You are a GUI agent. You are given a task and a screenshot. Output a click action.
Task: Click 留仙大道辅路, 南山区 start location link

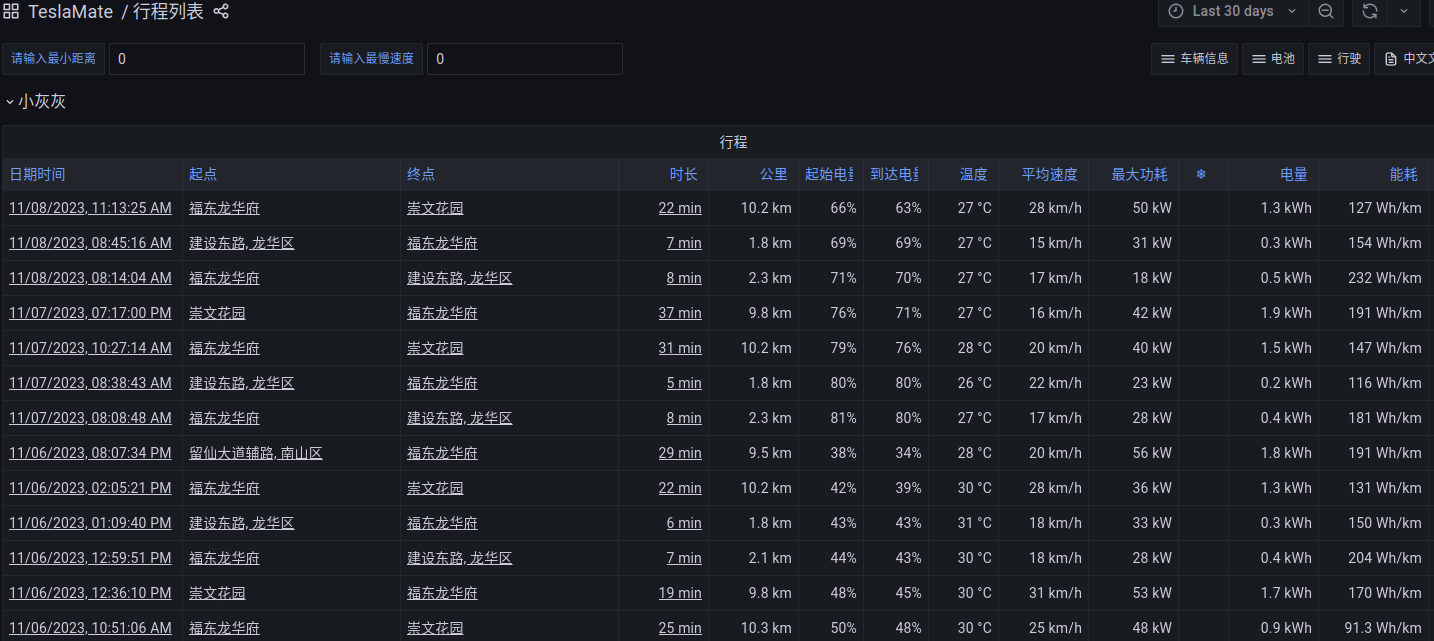coord(256,453)
